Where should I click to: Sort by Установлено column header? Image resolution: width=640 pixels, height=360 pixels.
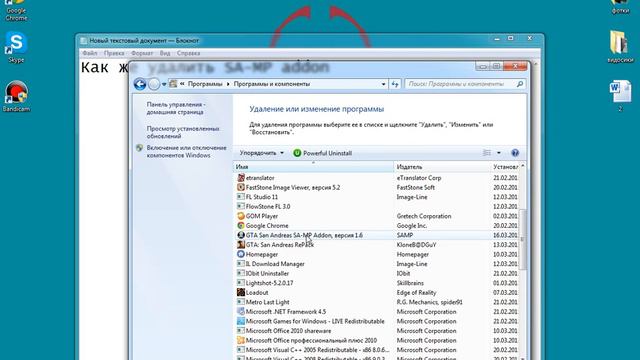(505, 167)
